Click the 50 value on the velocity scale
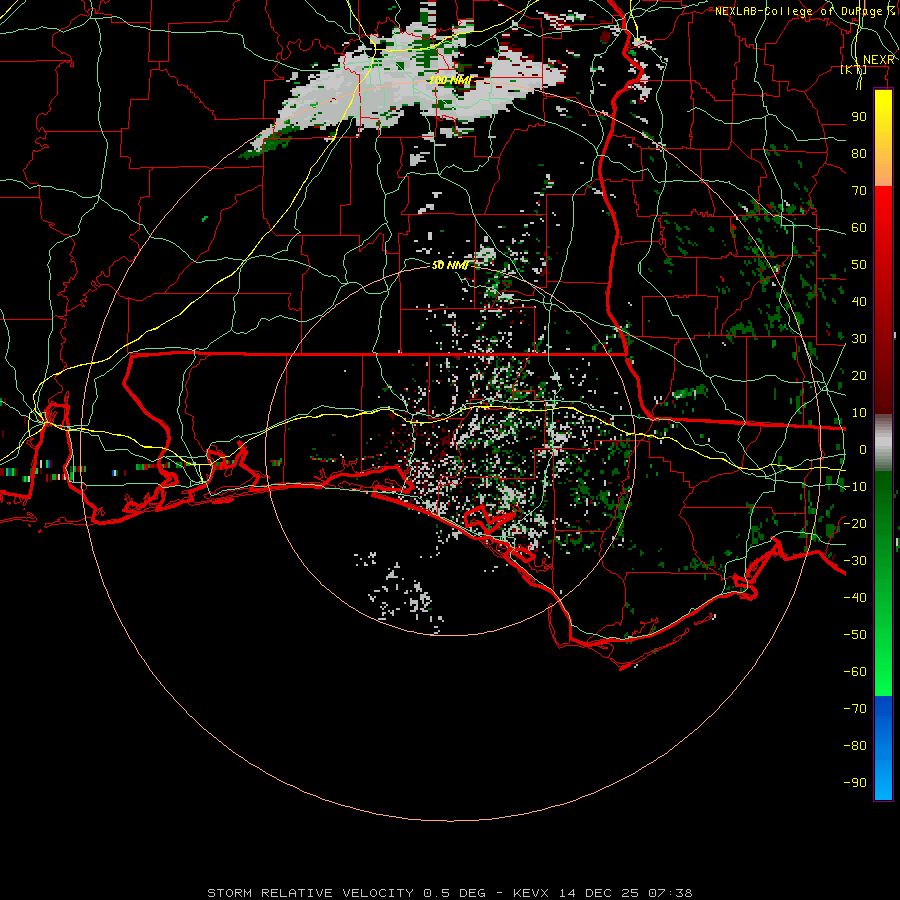The width and height of the screenshot is (900, 900). (859, 265)
